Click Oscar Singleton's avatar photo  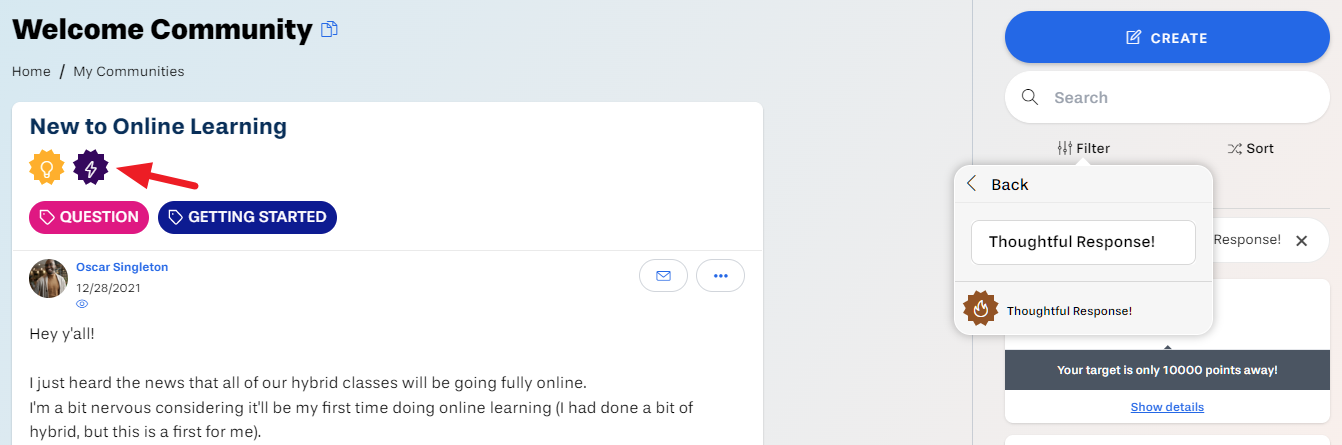pyautogui.click(x=49, y=279)
